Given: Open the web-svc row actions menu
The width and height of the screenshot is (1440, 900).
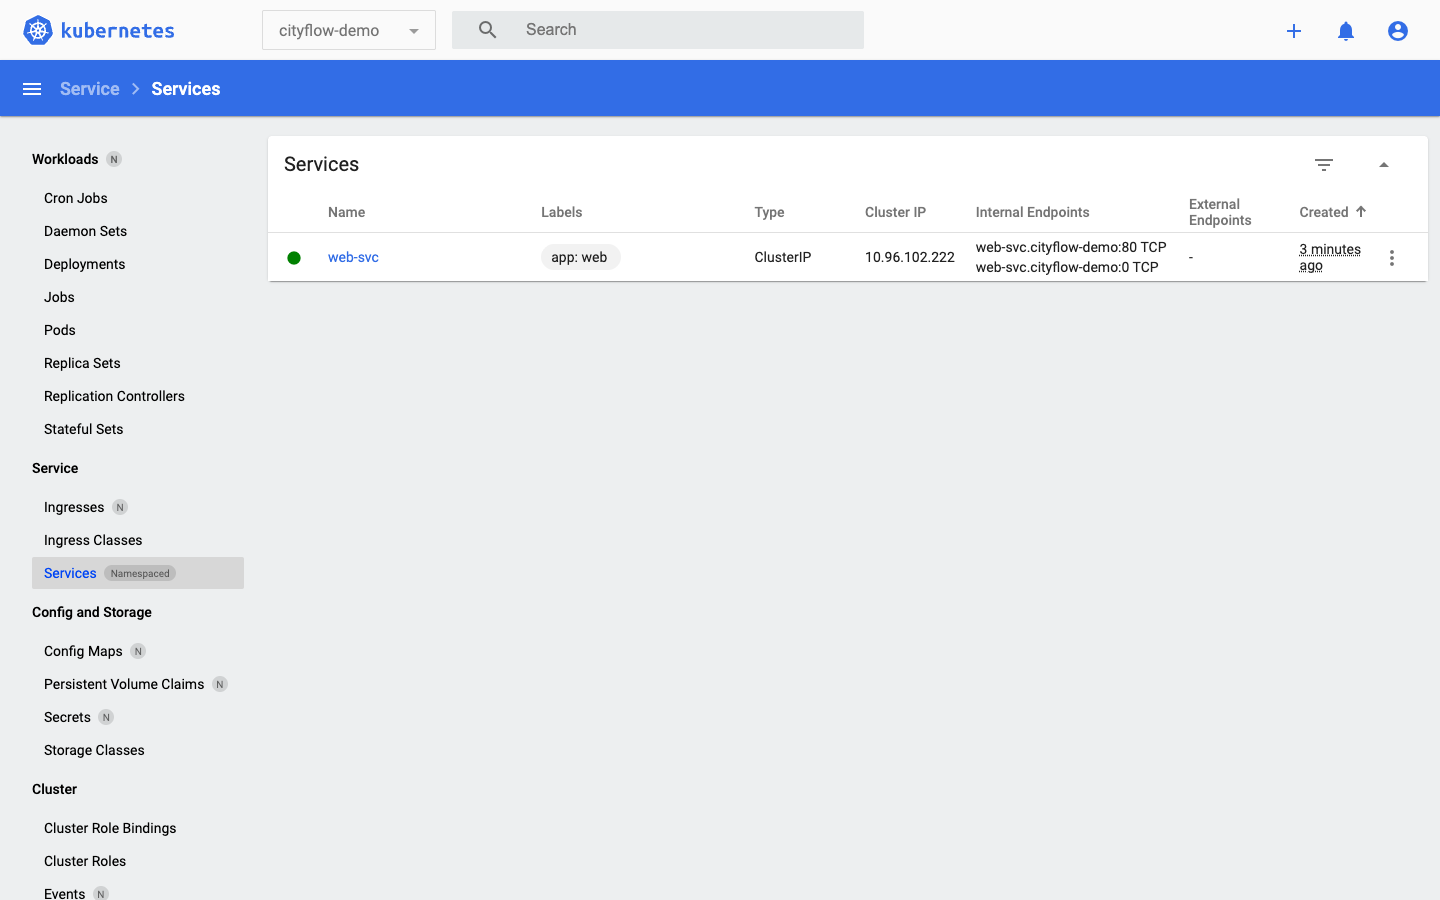Looking at the screenshot, I should coord(1392,258).
